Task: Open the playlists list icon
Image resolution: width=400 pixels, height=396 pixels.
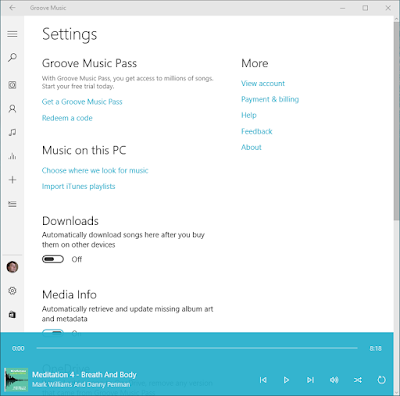Action: pyautogui.click(x=12, y=204)
